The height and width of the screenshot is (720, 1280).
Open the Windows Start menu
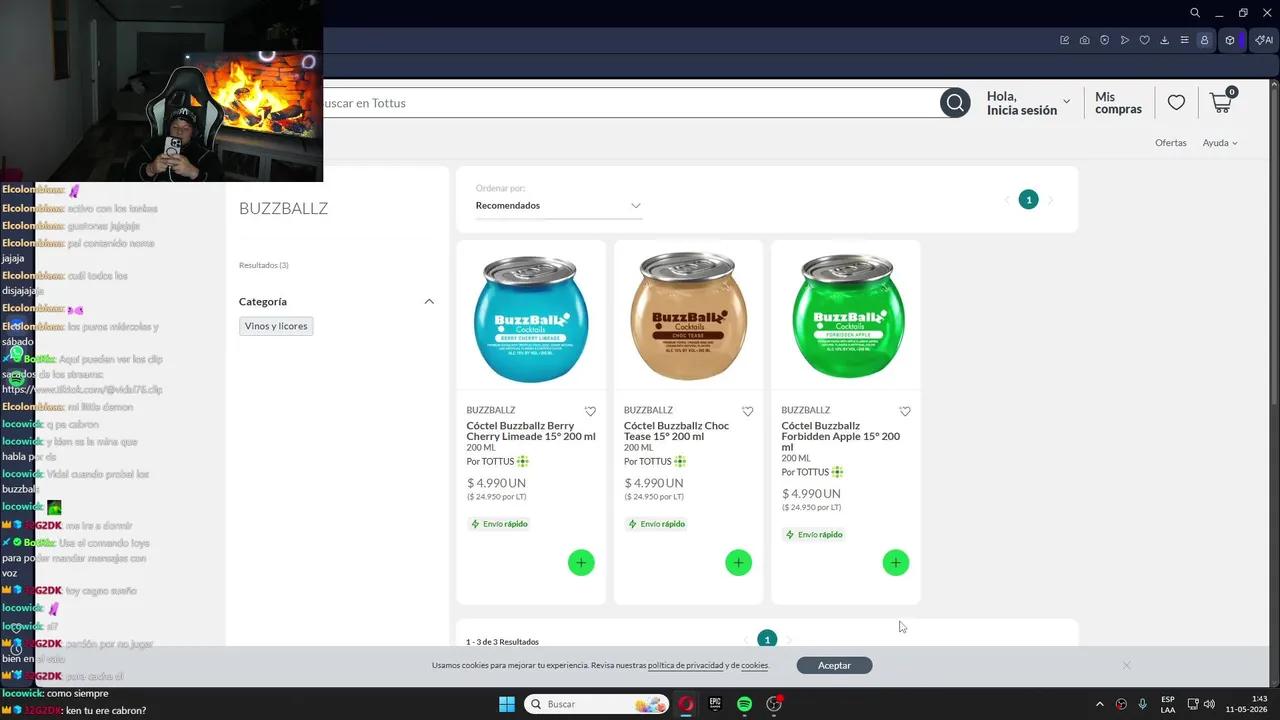(x=507, y=704)
